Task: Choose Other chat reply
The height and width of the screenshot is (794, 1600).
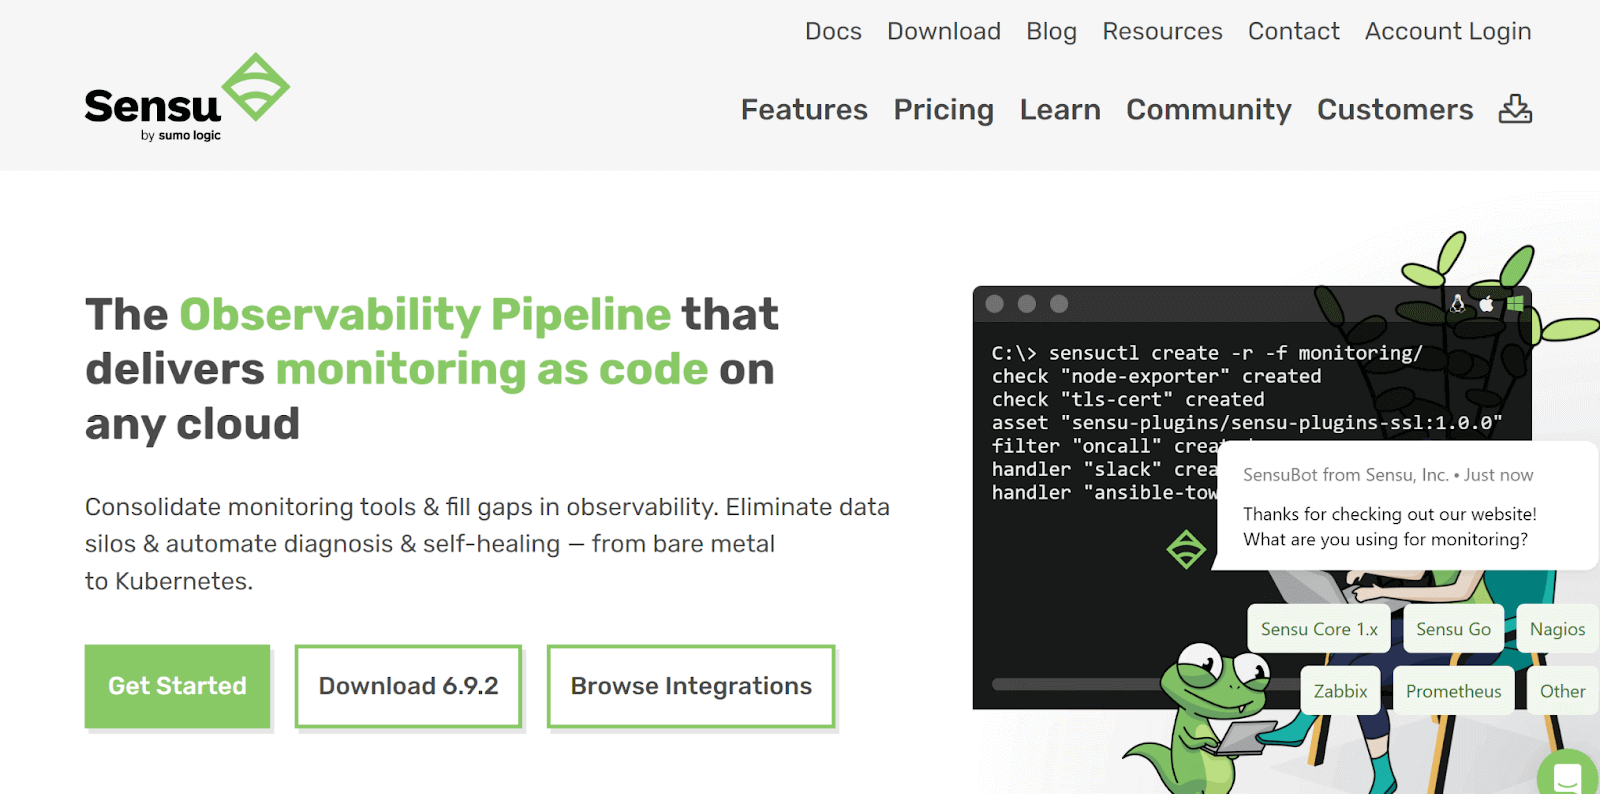Action: (1562, 691)
